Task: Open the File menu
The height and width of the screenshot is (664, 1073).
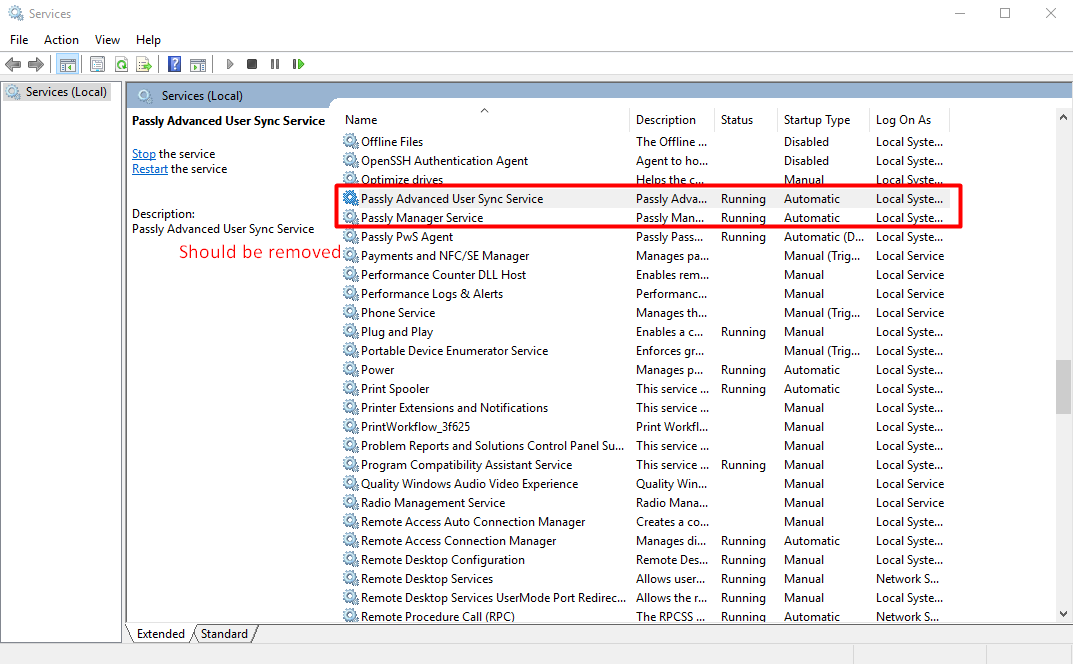Action: [x=19, y=40]
